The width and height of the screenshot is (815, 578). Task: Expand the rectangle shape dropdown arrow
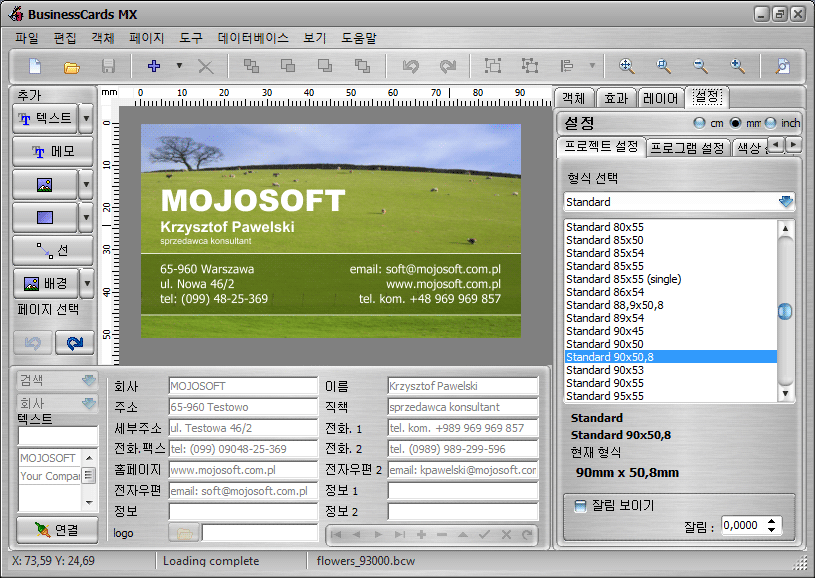[86, 217]
